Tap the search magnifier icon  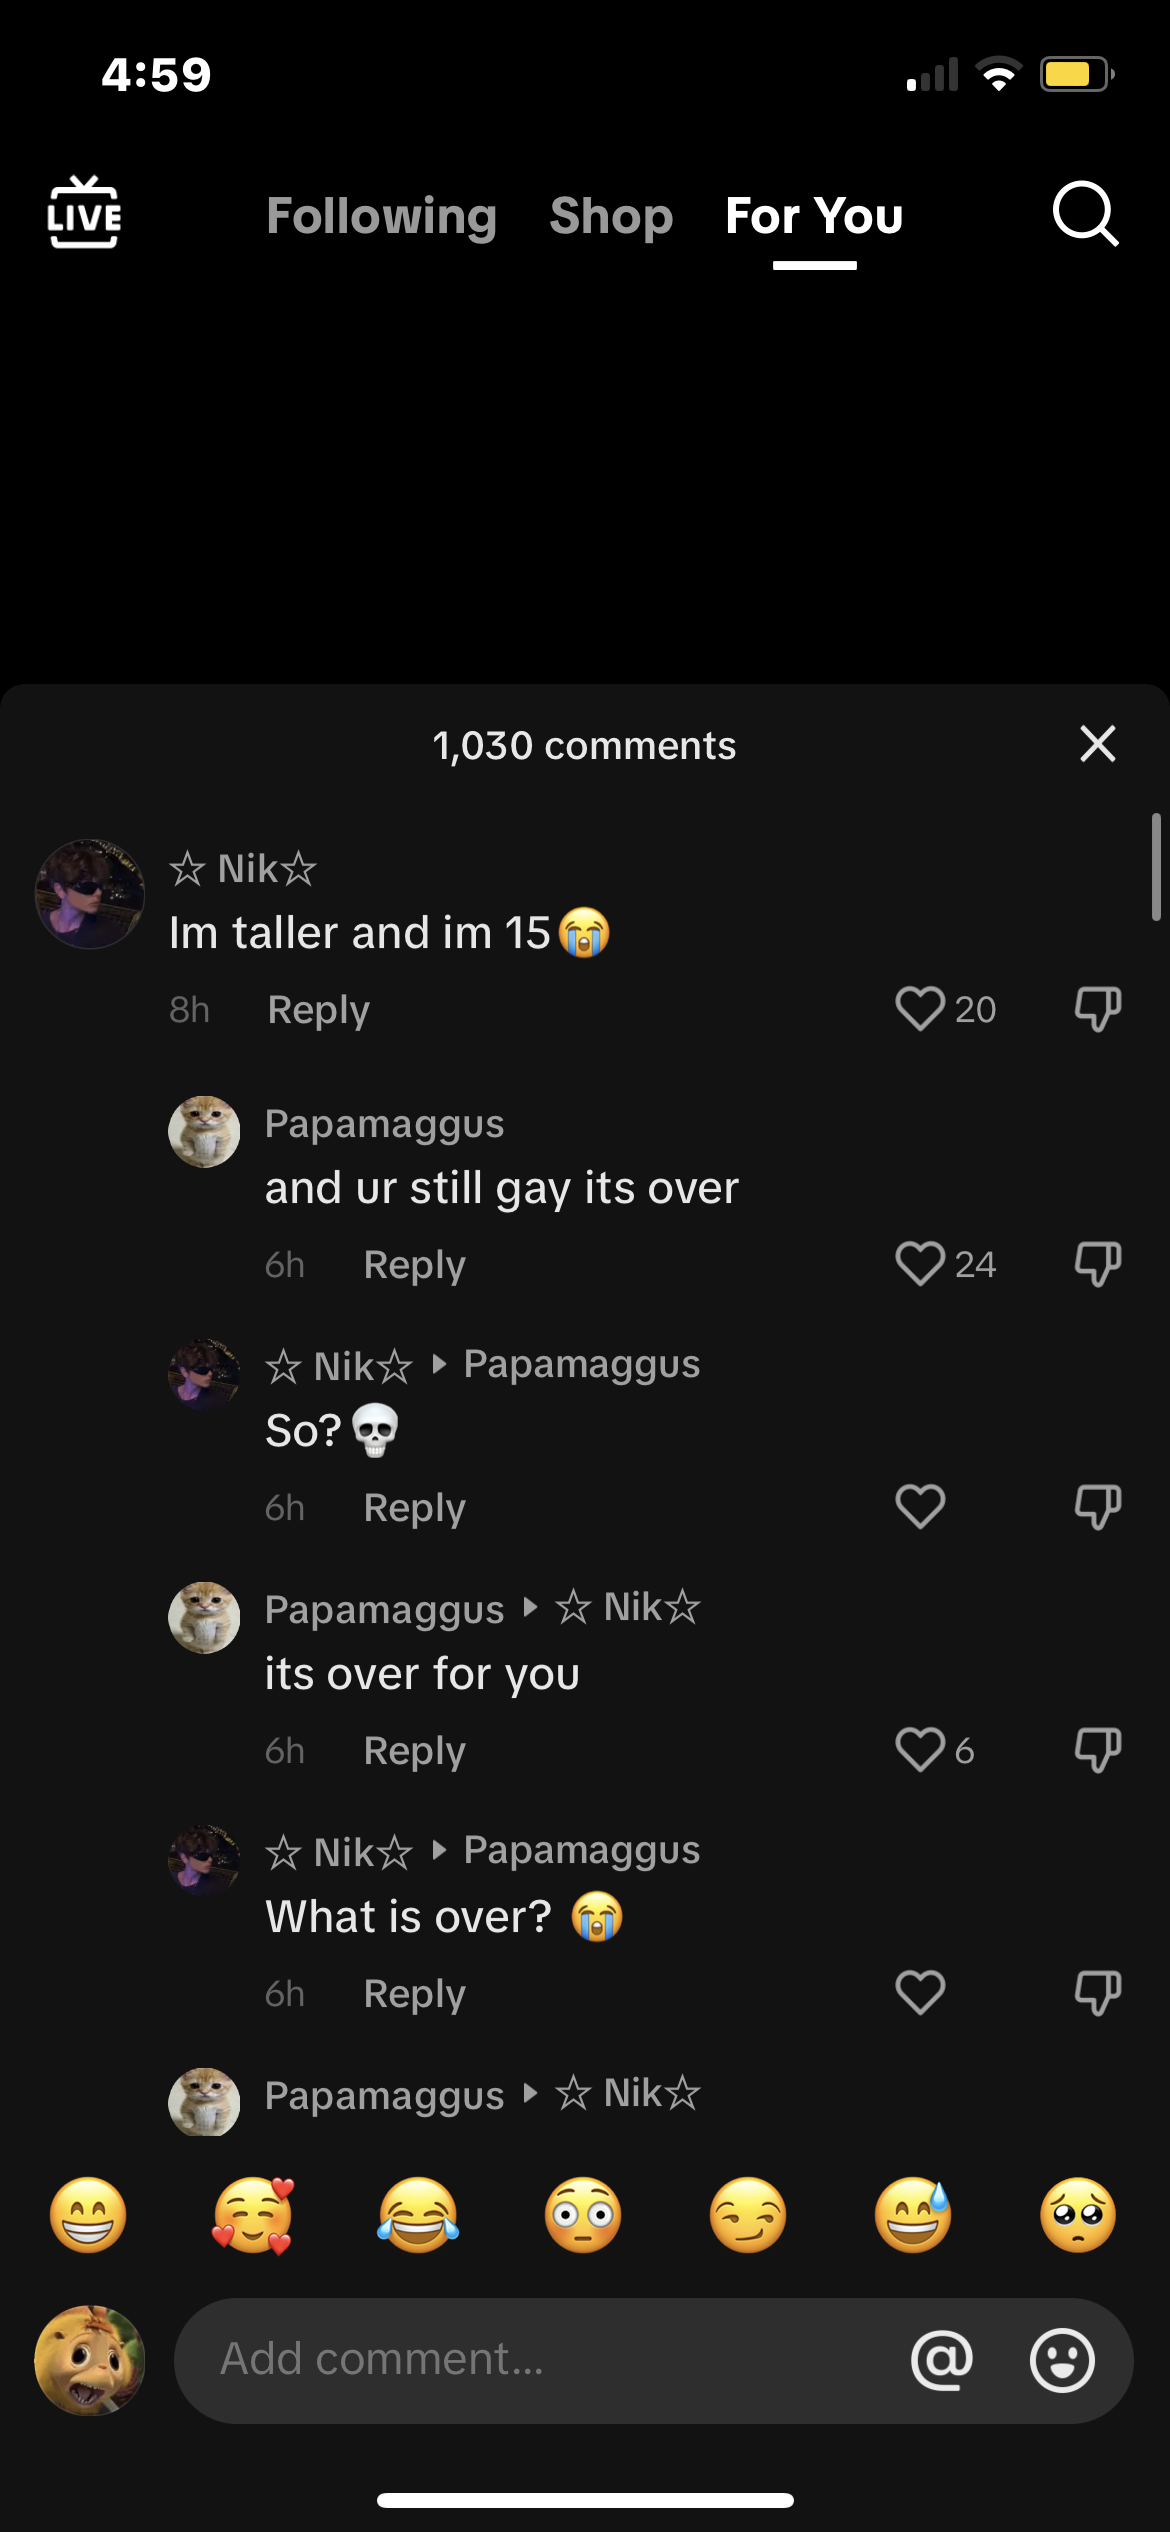coord(1085,214)
